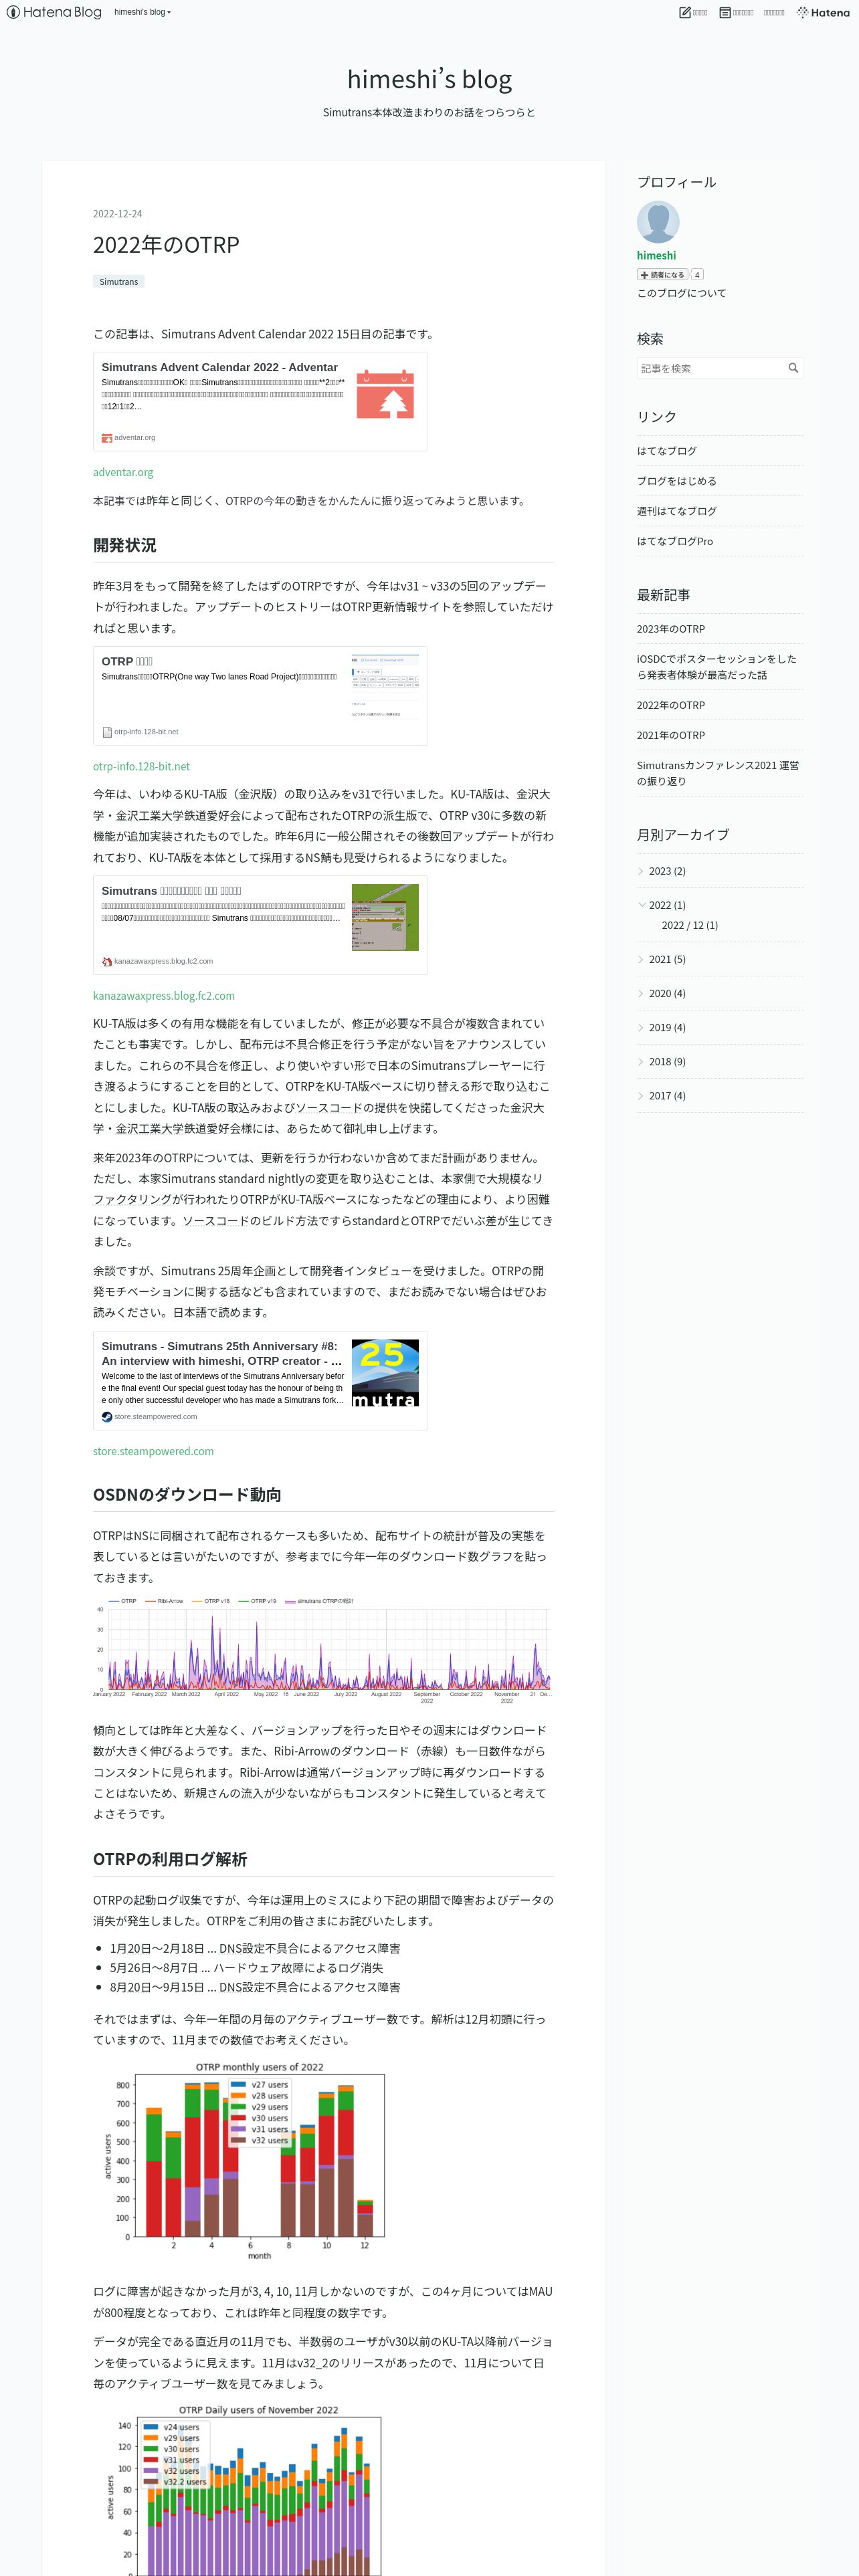Open the sidebar recent article 2022年のOTRP
Image resolution: width=859 pixels, height=2576 pixels.
[671, 705]
